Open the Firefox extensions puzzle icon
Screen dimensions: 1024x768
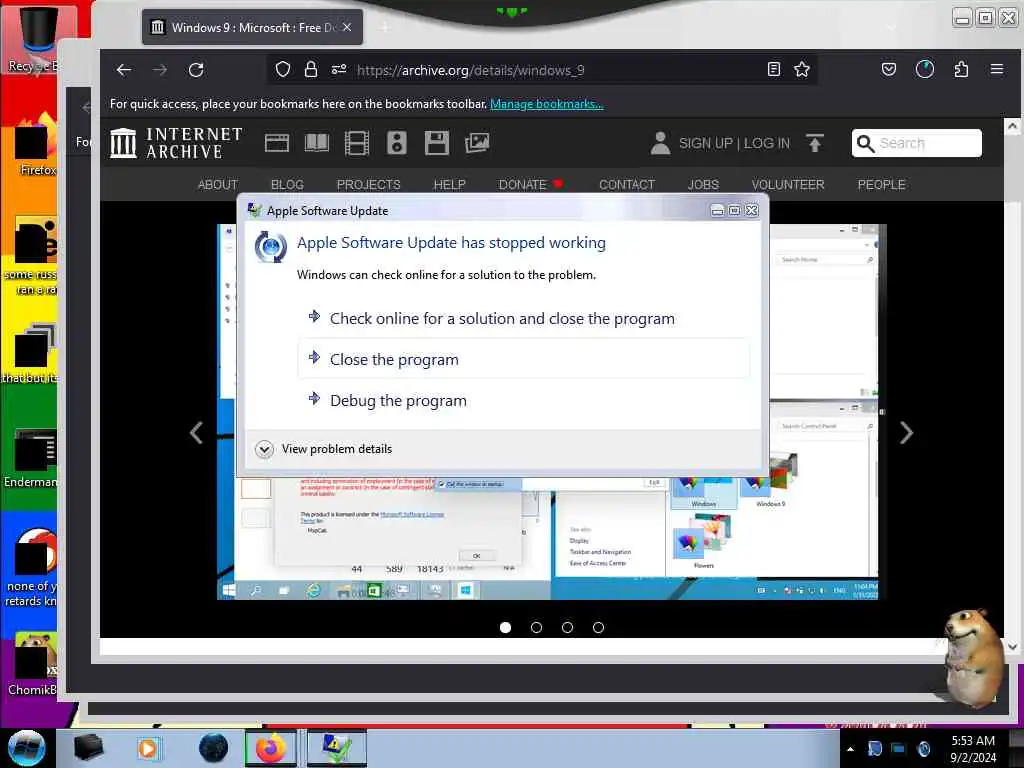coord(961,69)
